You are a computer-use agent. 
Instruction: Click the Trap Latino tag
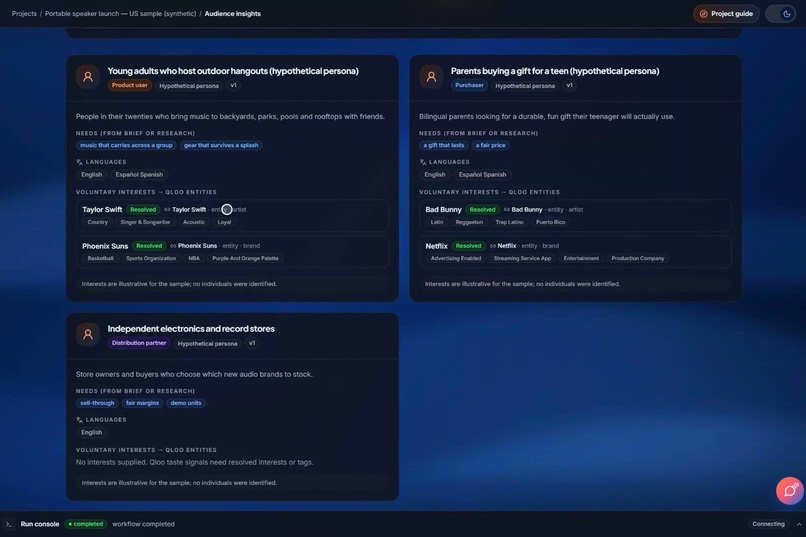(509, 223)
